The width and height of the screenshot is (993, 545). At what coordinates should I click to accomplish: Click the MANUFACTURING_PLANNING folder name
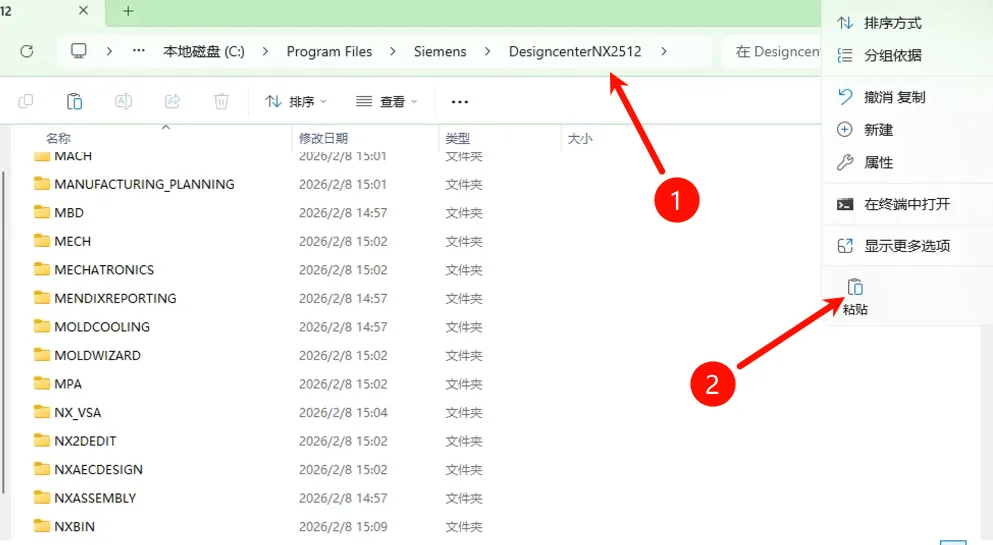(144, 184)
